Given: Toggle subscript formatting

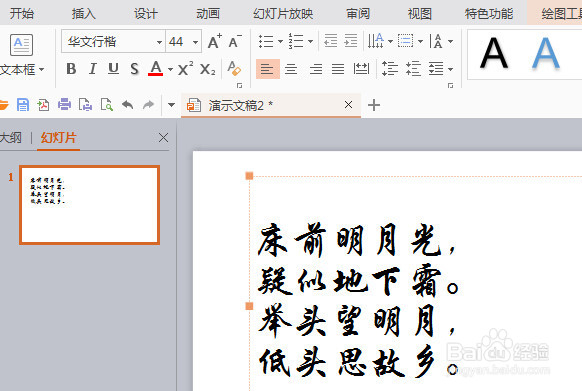Looking at the screenshot, I should pos(207,69).
